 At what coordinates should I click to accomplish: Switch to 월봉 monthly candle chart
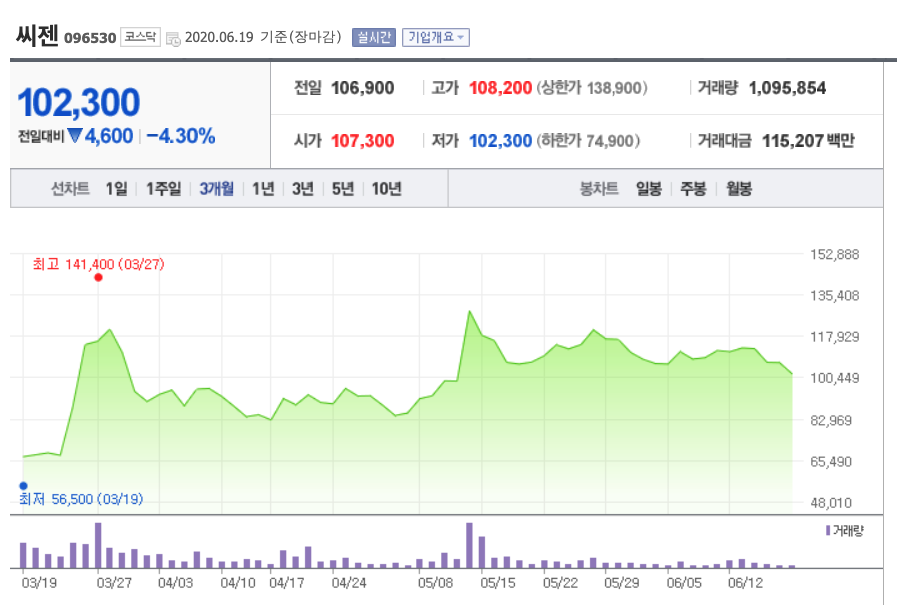click(x=739, y=188)
